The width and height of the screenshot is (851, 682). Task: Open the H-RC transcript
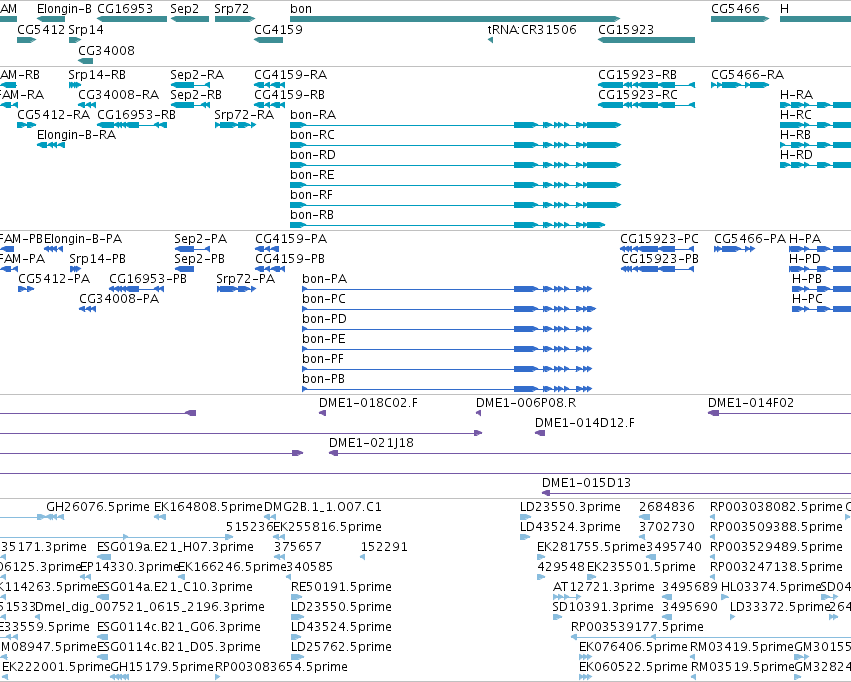point(815,125)
